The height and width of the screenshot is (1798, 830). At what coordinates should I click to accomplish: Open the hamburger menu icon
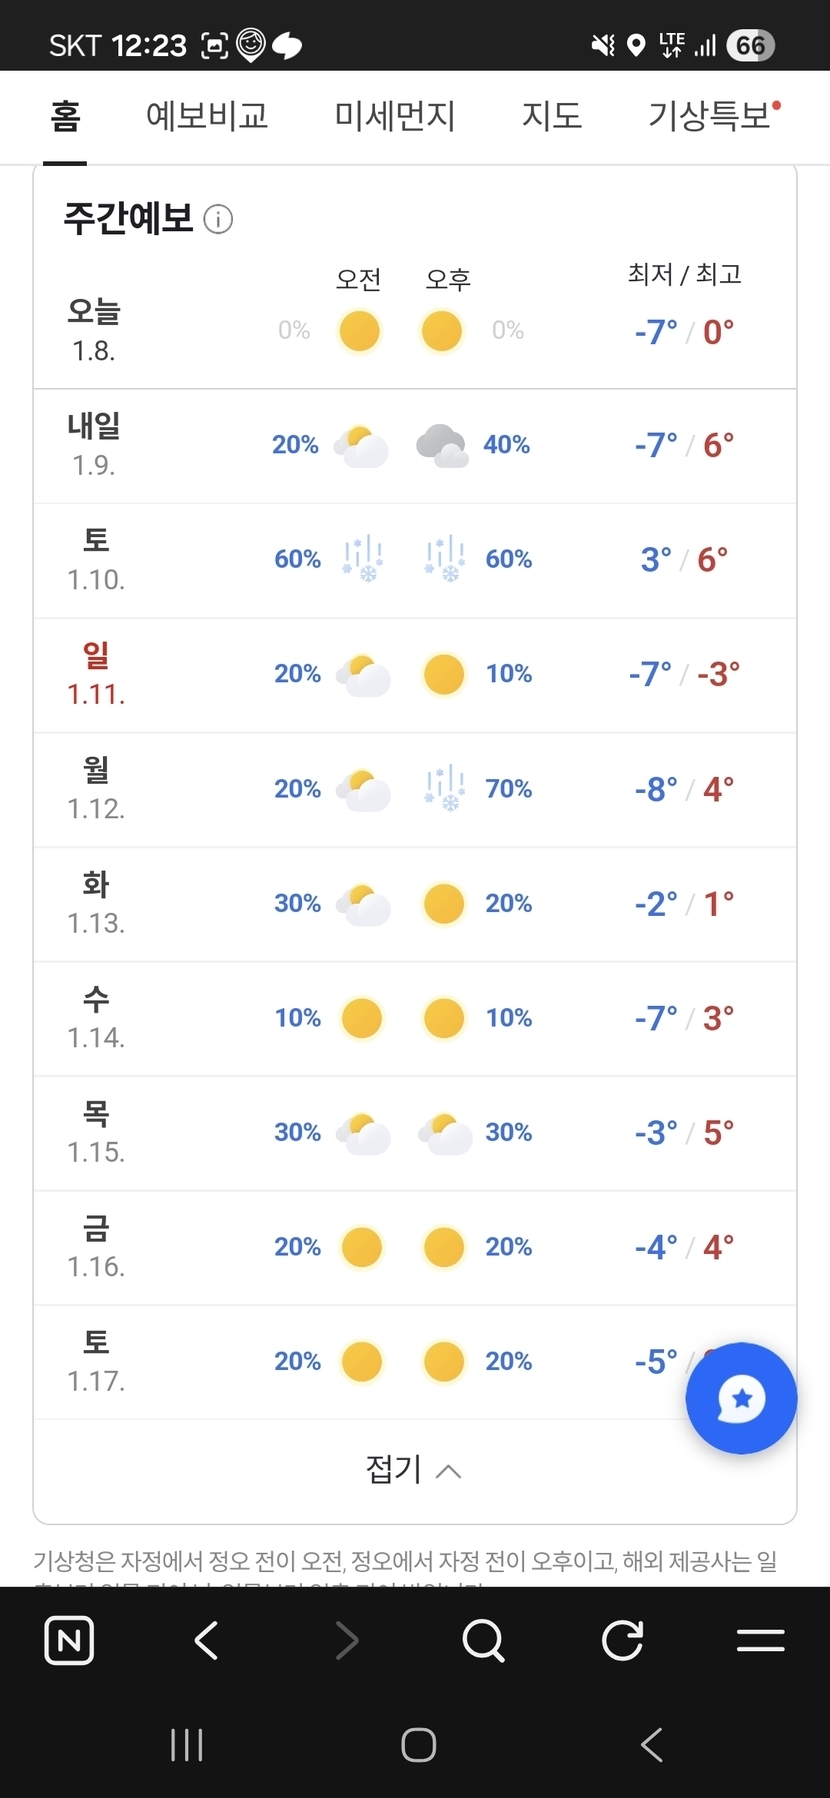[760, 1641]
